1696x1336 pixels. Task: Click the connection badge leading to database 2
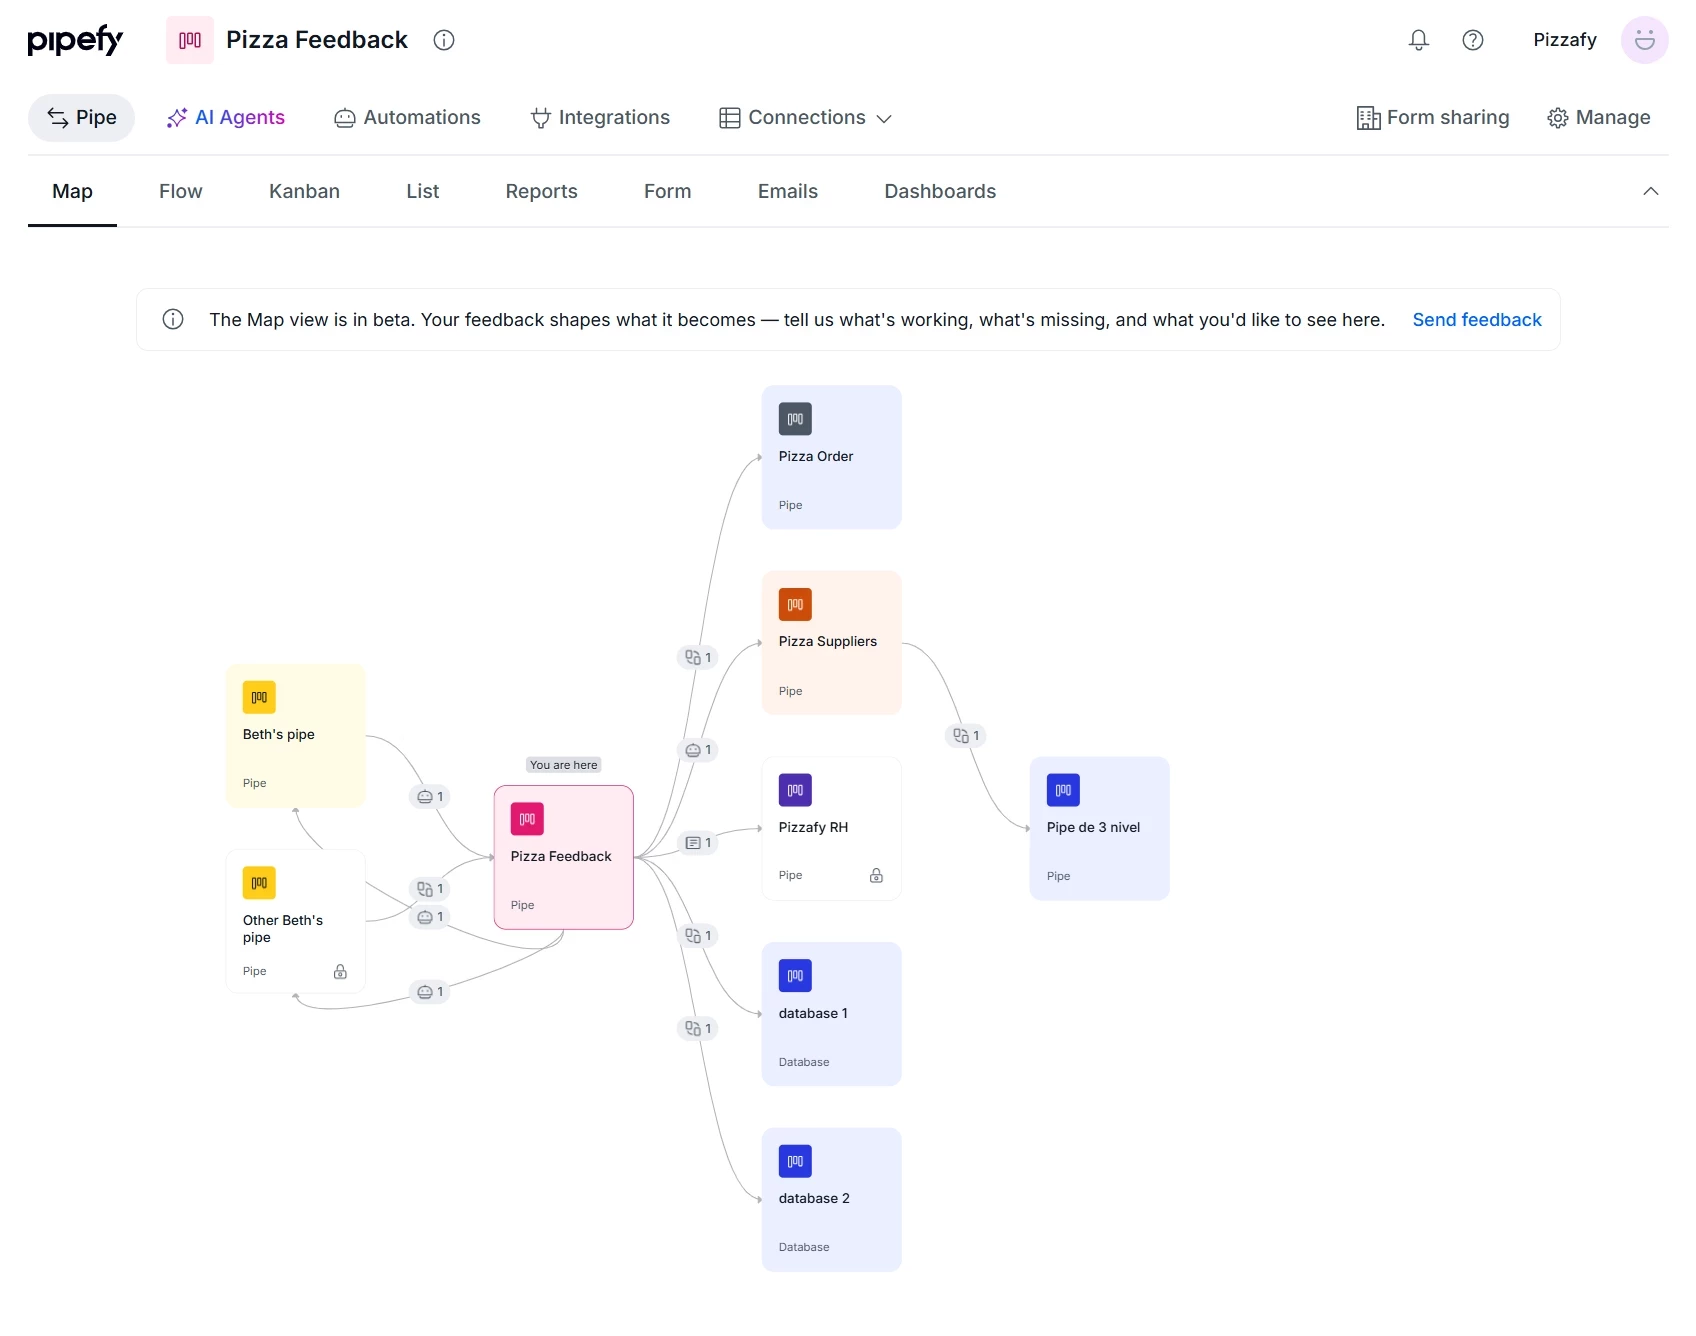pyautogui.click(x=698, y=1028)
